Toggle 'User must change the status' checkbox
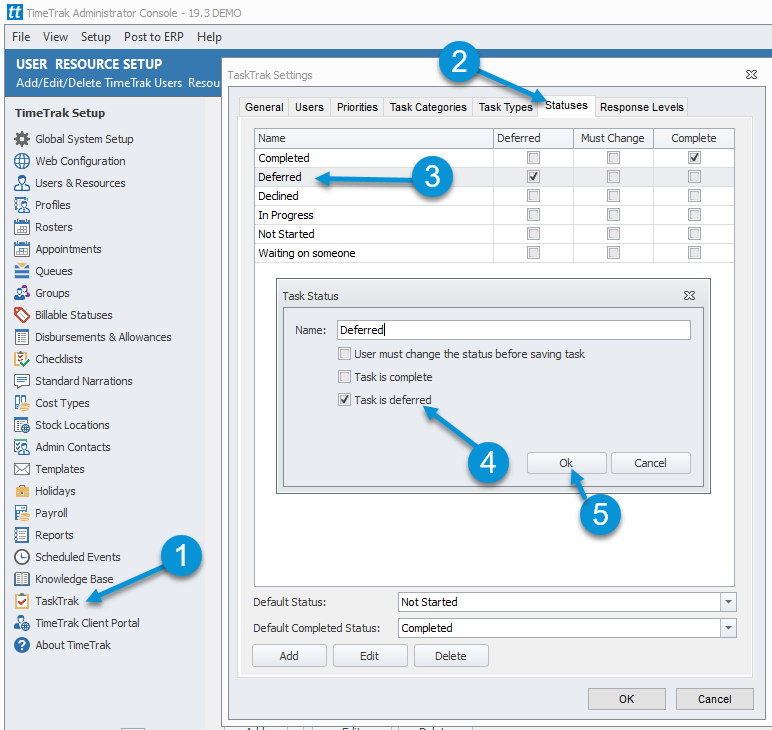Viewport: 772px width, 730px height. [344, 354]
